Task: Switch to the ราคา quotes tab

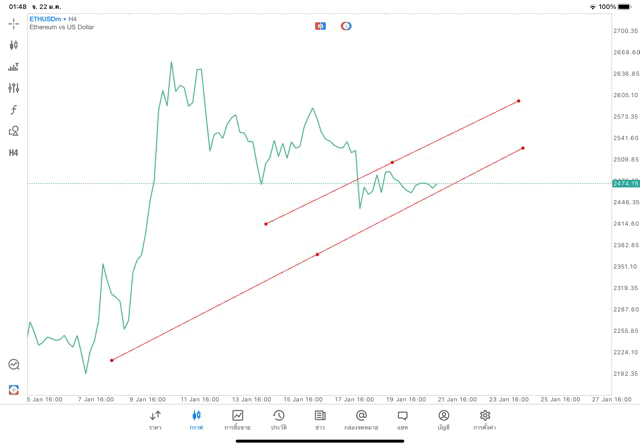Action: [x=155, y=419]
